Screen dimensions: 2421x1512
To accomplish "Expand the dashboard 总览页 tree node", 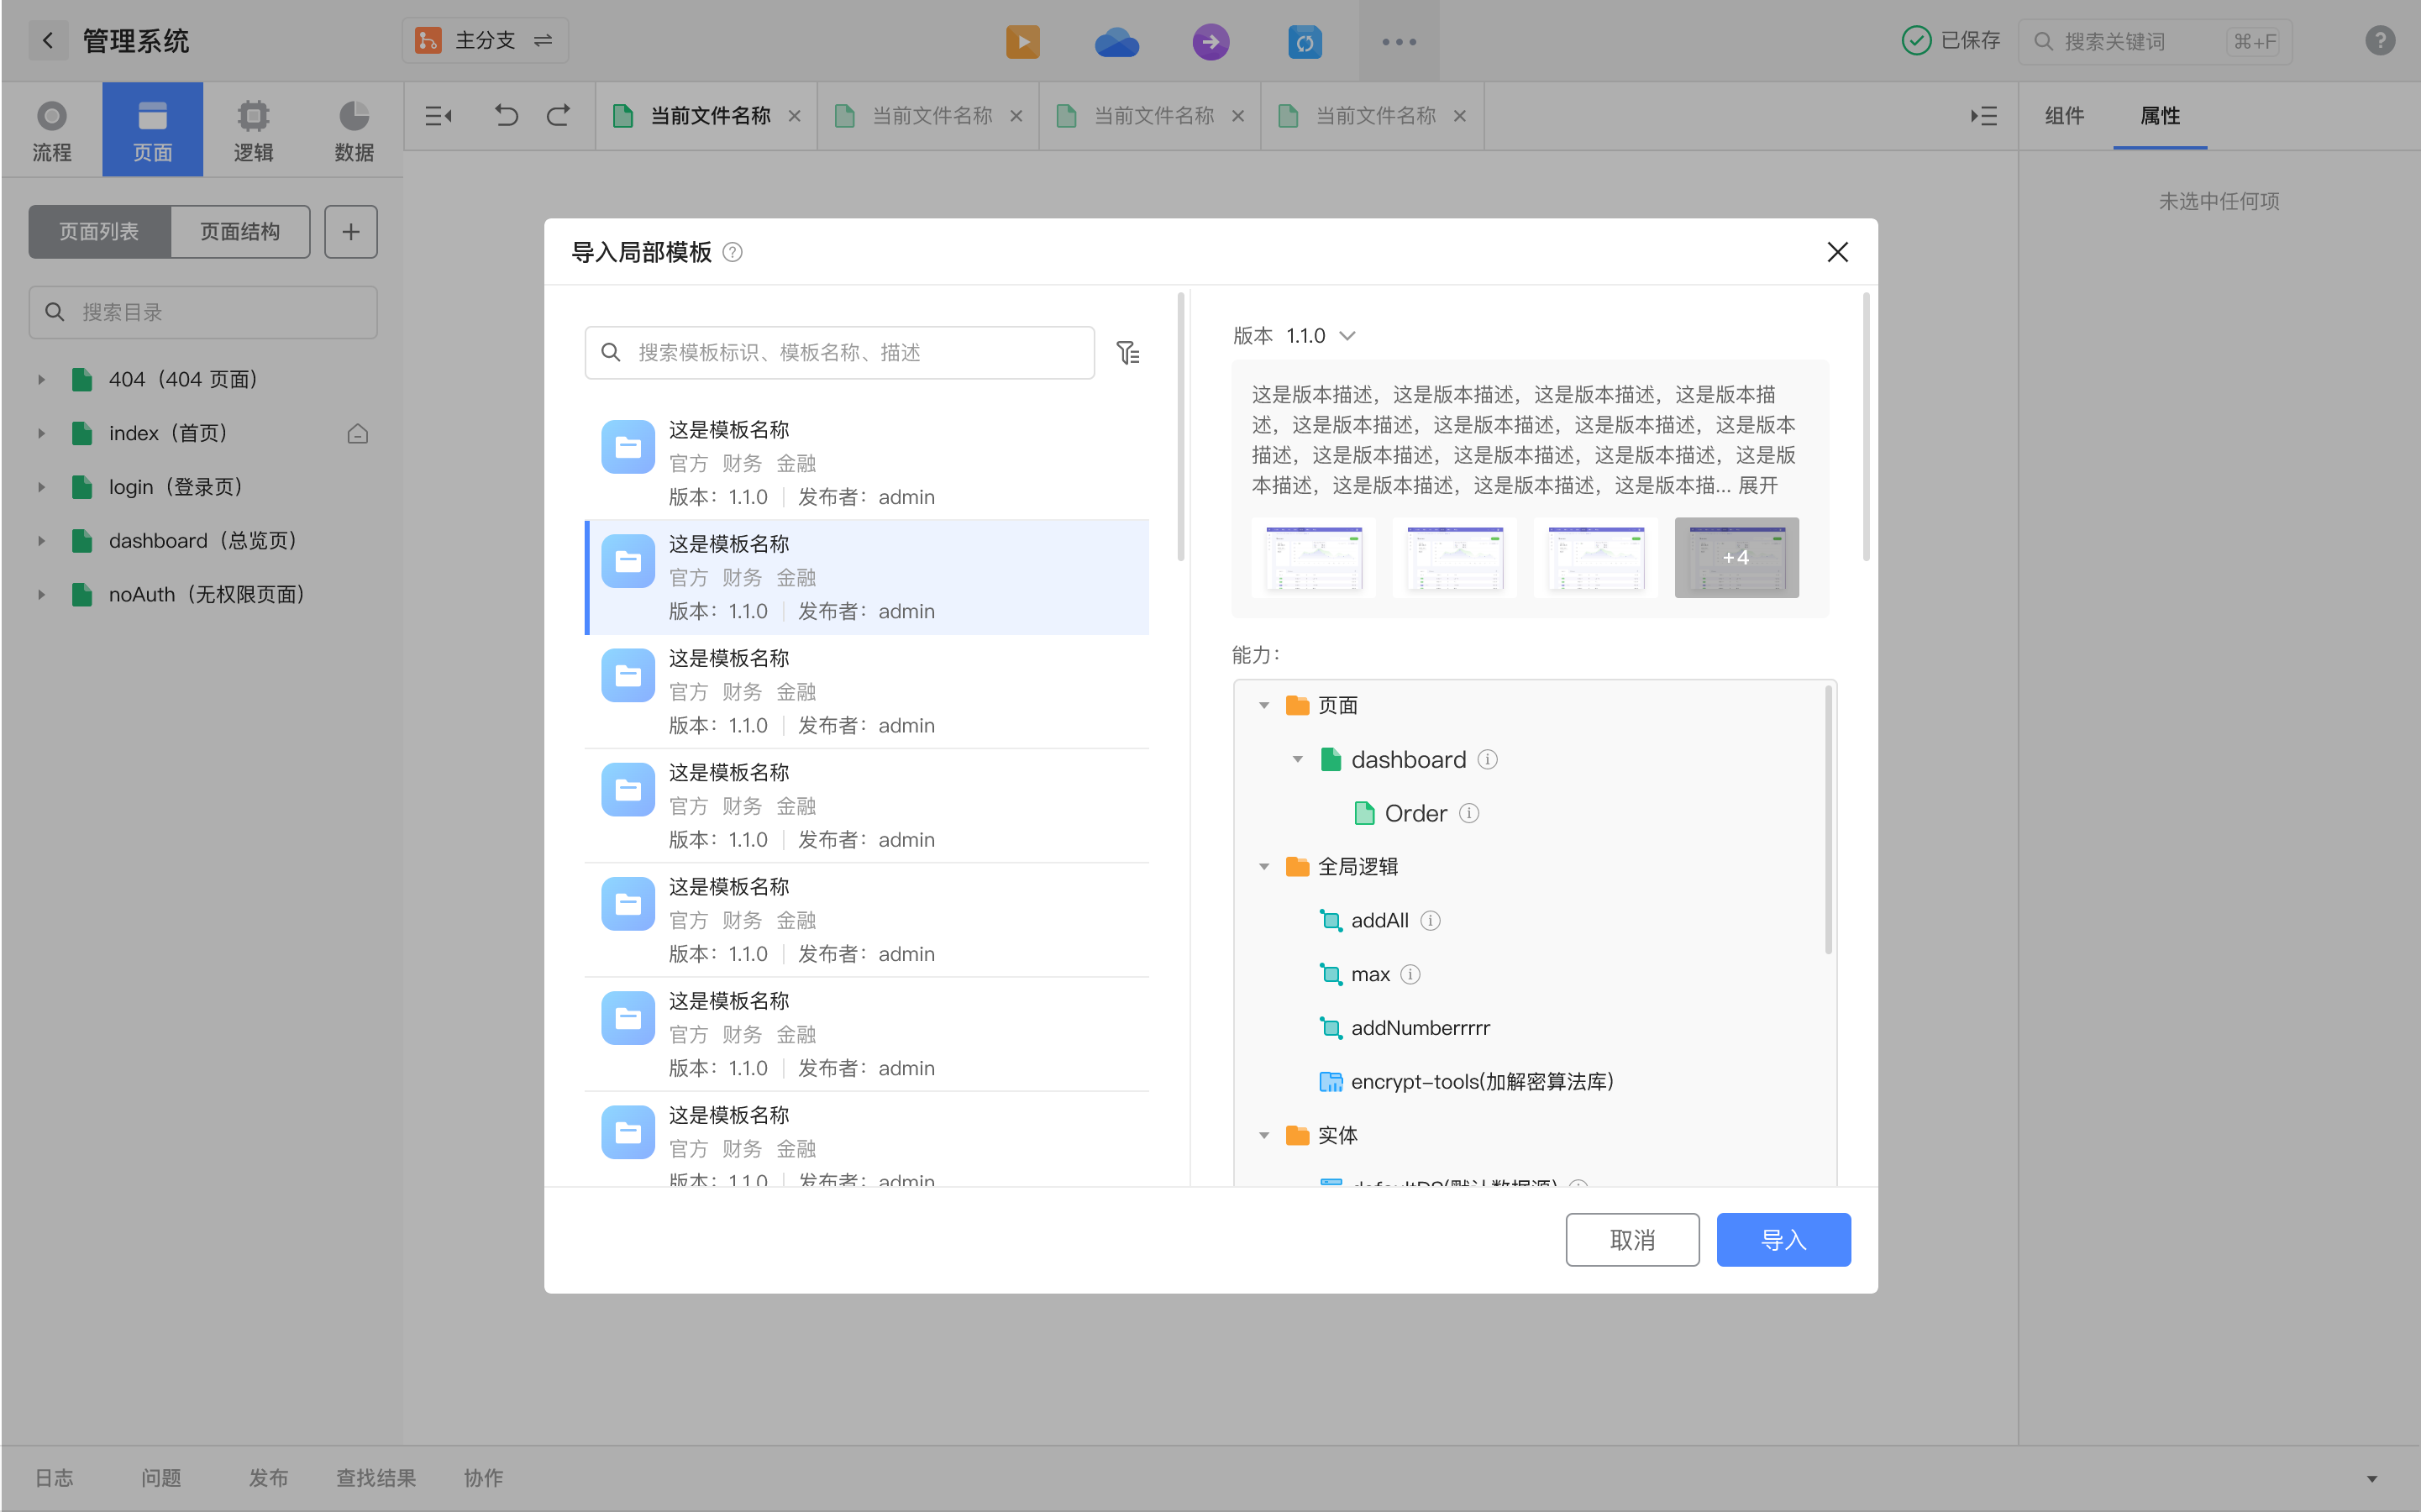I will [x=41, y=541].
